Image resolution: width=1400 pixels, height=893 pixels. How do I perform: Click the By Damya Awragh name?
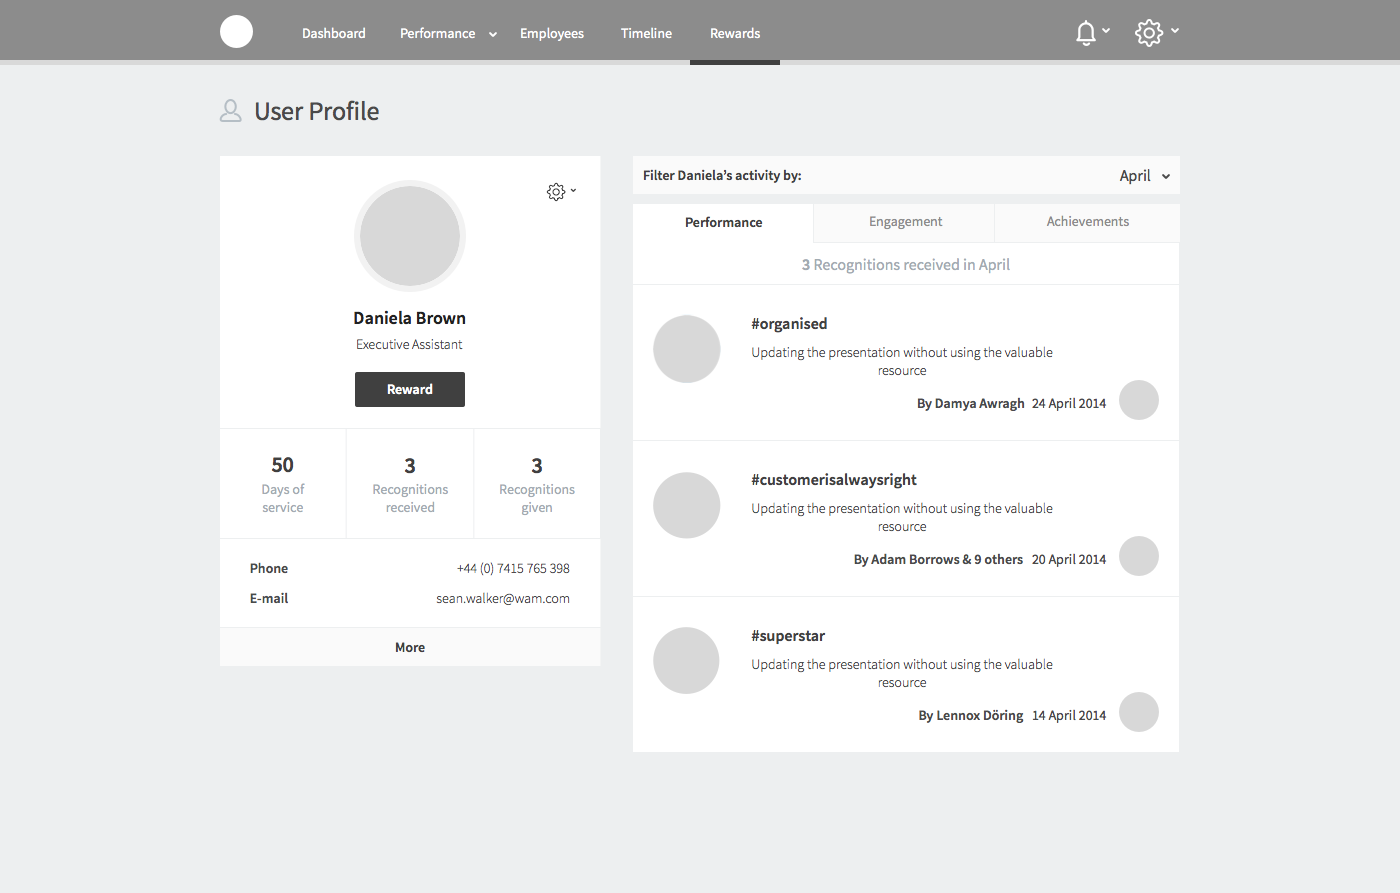point(971,403)
